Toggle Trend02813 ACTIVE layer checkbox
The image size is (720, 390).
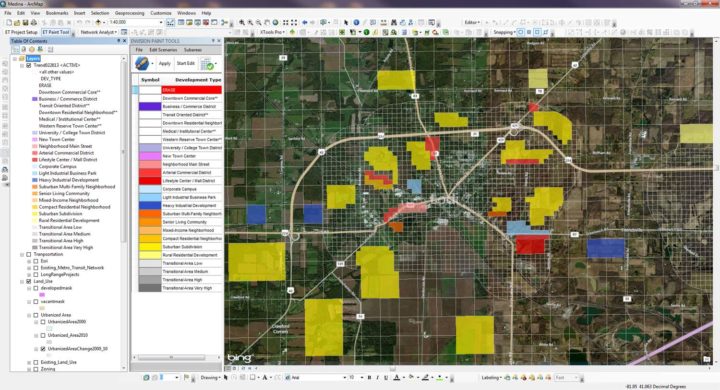pyautogui.click(x=28, y=65)
